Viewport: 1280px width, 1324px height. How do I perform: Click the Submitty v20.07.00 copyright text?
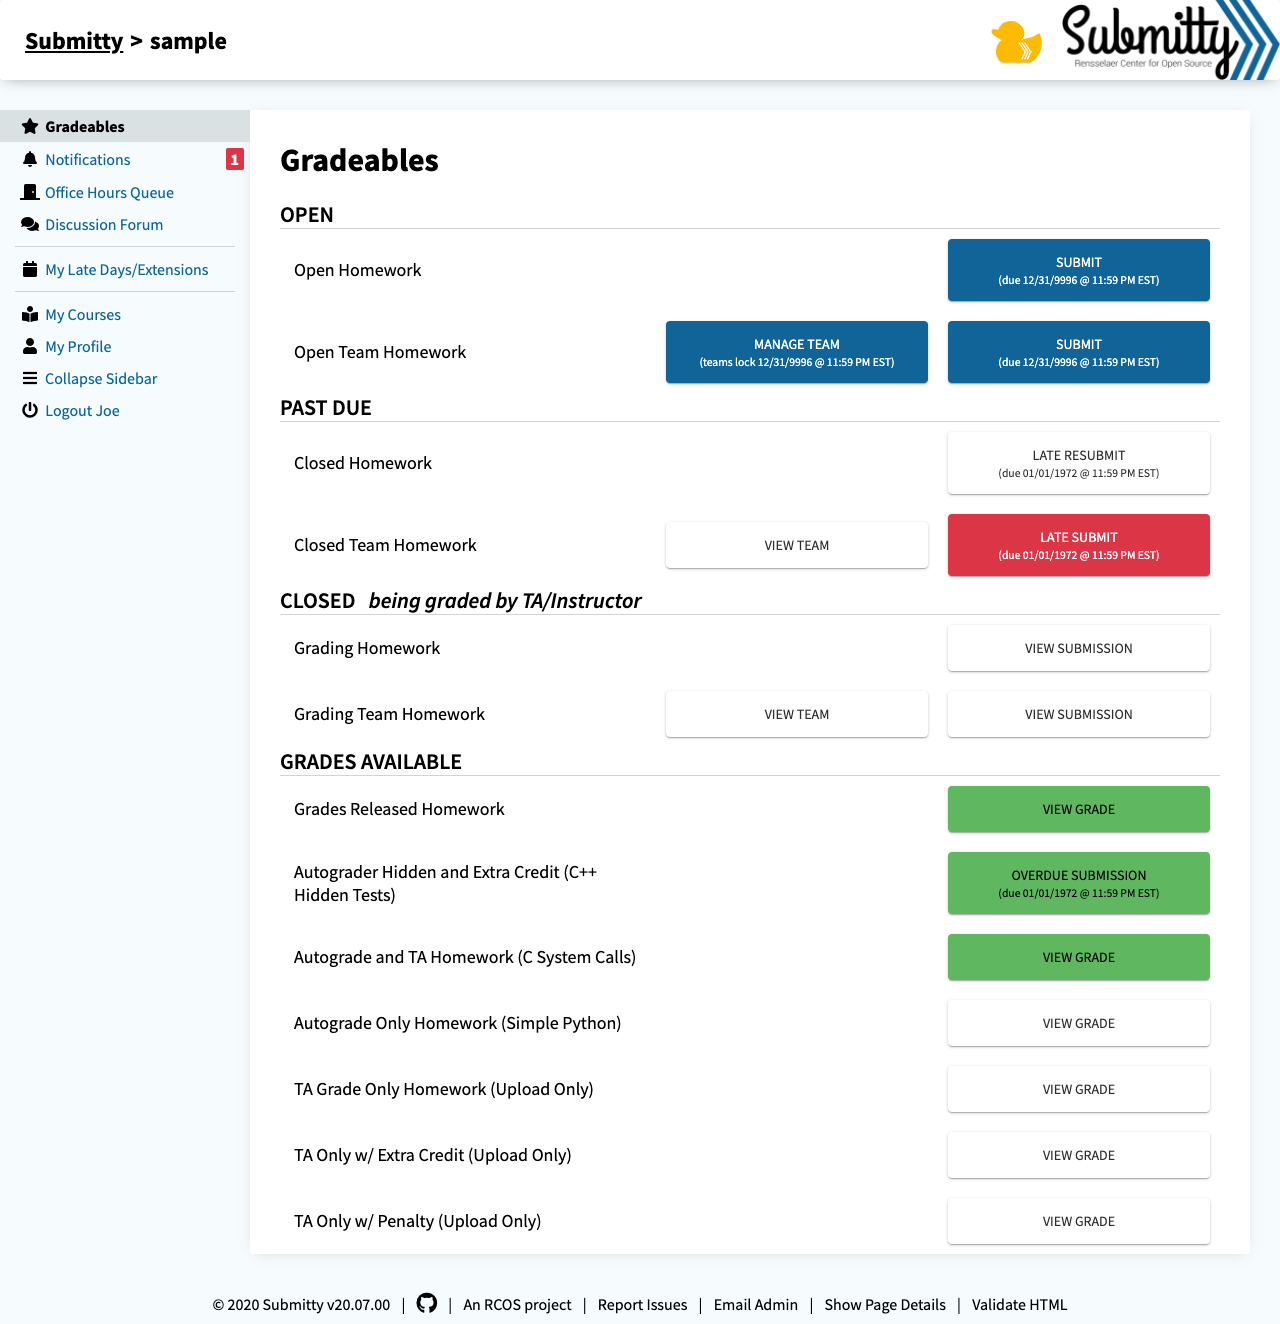point(301,1305)
